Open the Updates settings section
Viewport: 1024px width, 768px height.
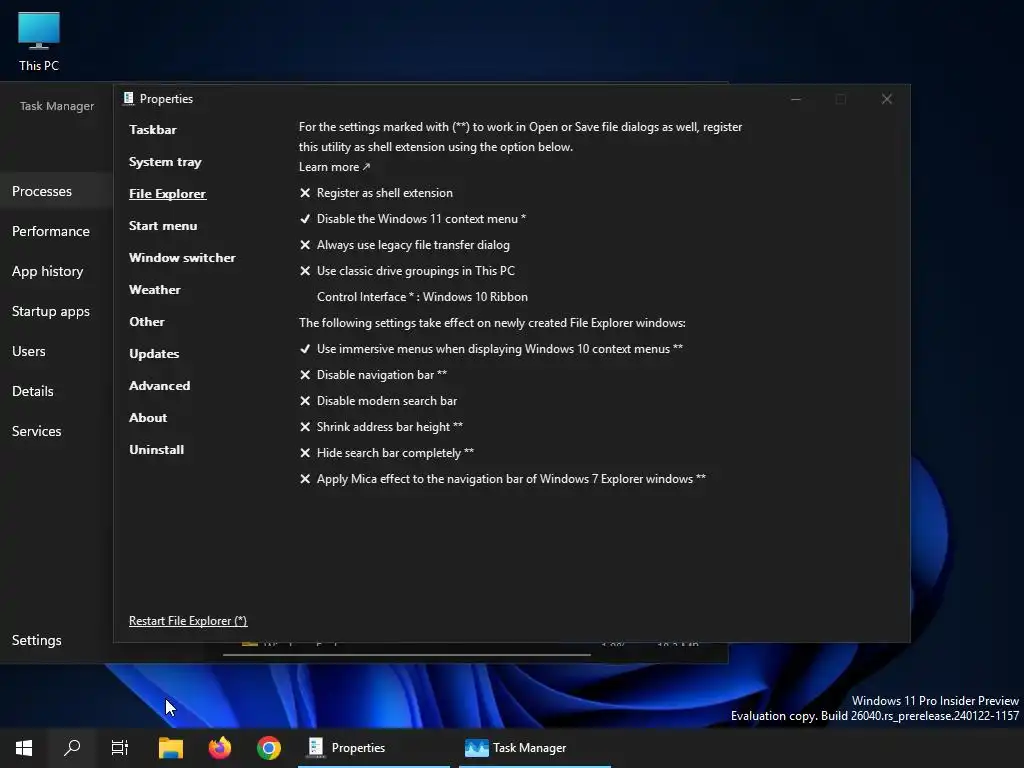pos(154,353)
